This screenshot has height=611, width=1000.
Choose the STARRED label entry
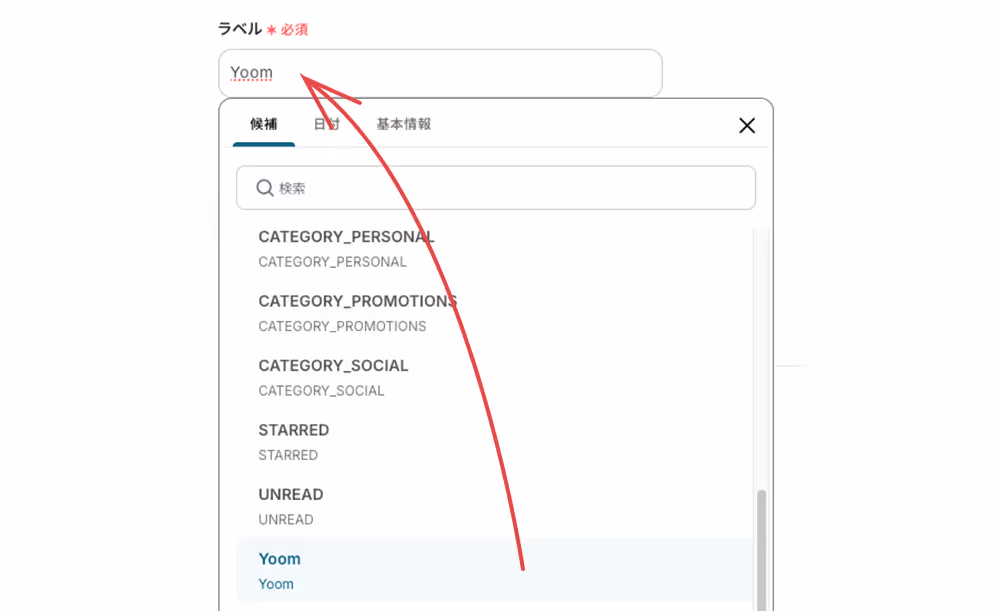coord(494,442)
